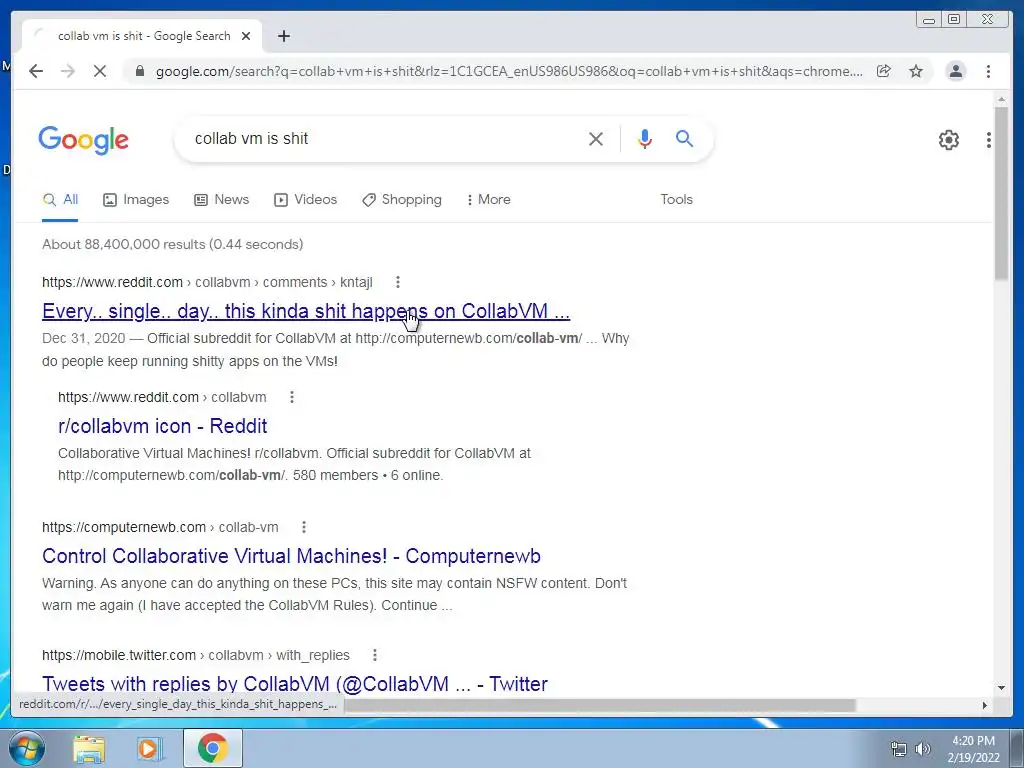Click the vertical scrollbar thumb

(x=1001, y=193)
